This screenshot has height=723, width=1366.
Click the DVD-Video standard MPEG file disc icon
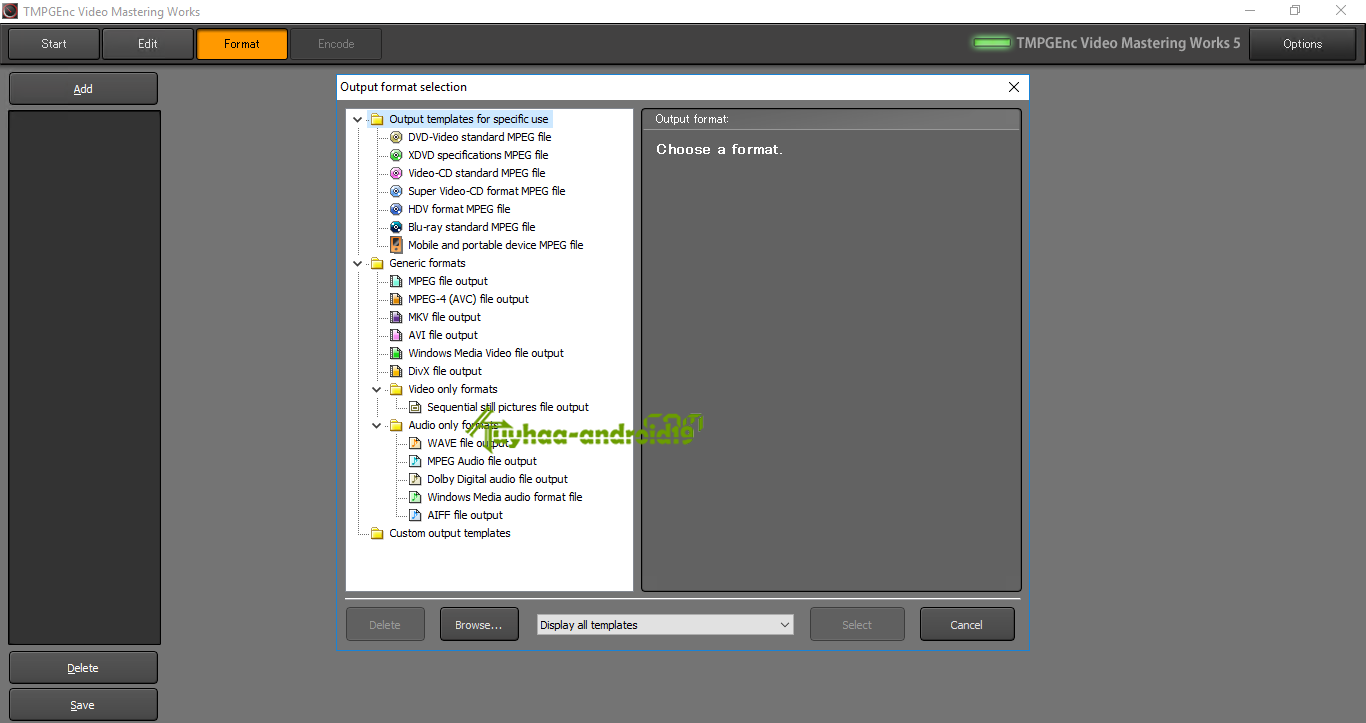click(x=396, y=137)
